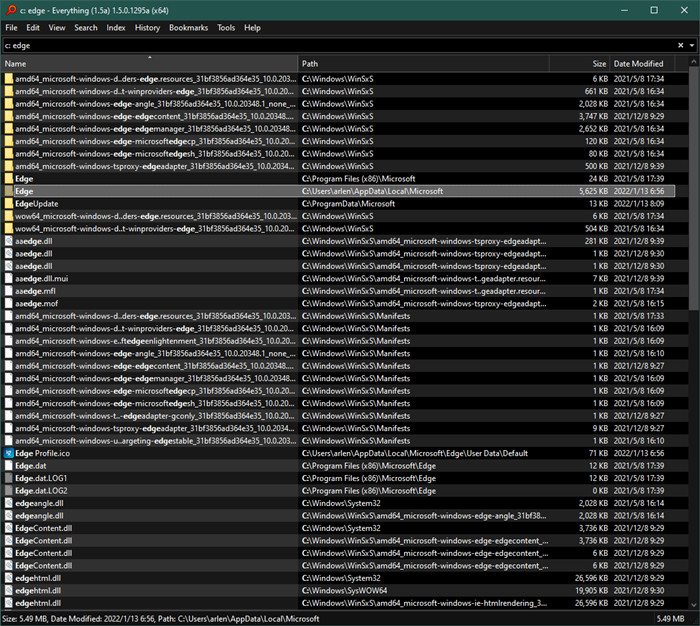Click path C:\ProgramData\Microsoft
The height and width of the screenshot is (626, 700).
pyautogui.click(x=348, y=204)
